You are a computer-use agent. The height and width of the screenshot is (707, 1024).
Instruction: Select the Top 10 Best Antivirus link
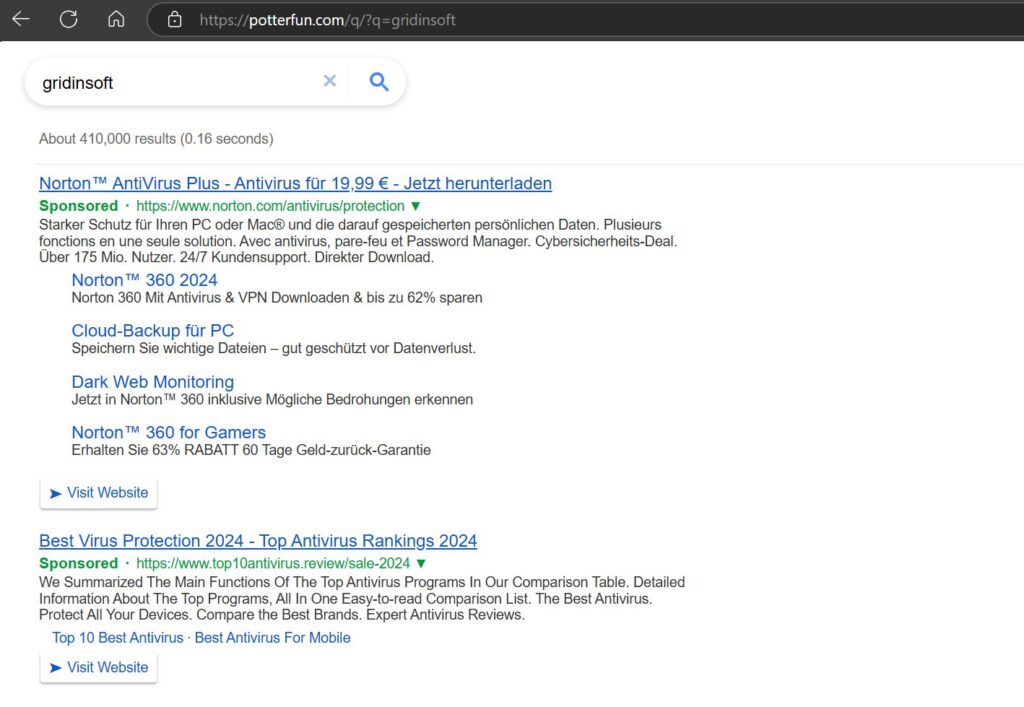[x=117, y=637]
